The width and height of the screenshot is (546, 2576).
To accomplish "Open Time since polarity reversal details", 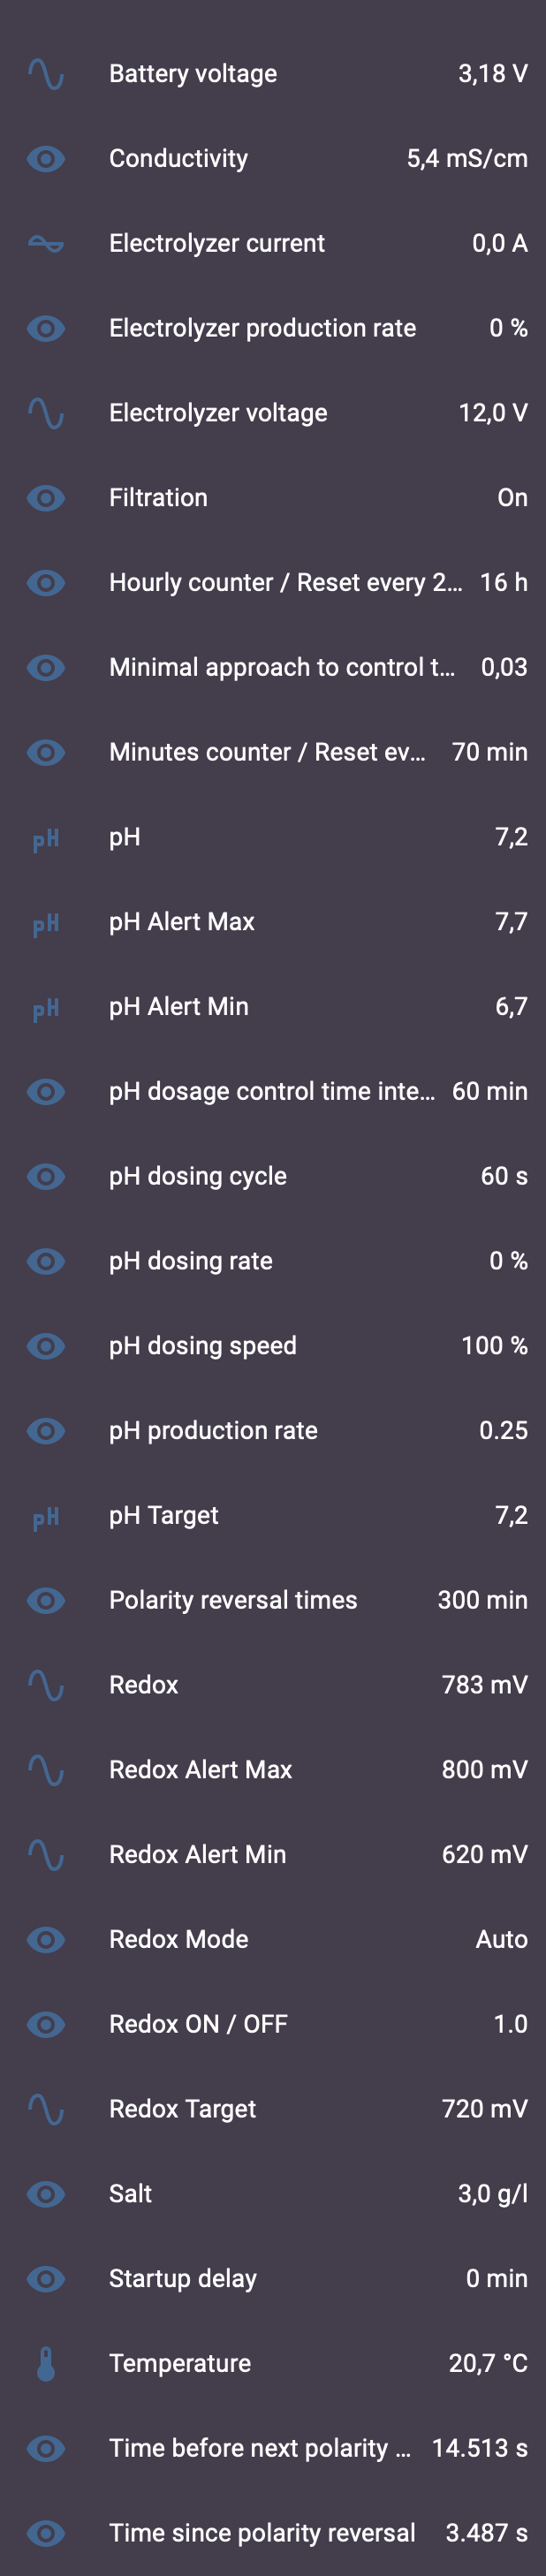I will coord(273,2533).
